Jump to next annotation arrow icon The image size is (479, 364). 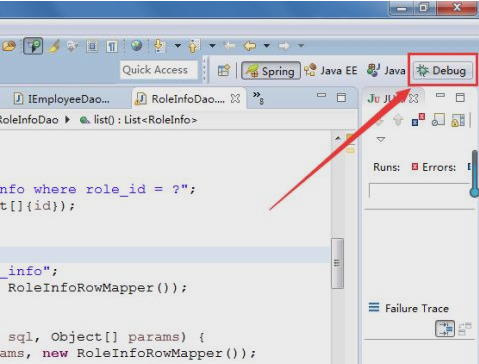160,45
